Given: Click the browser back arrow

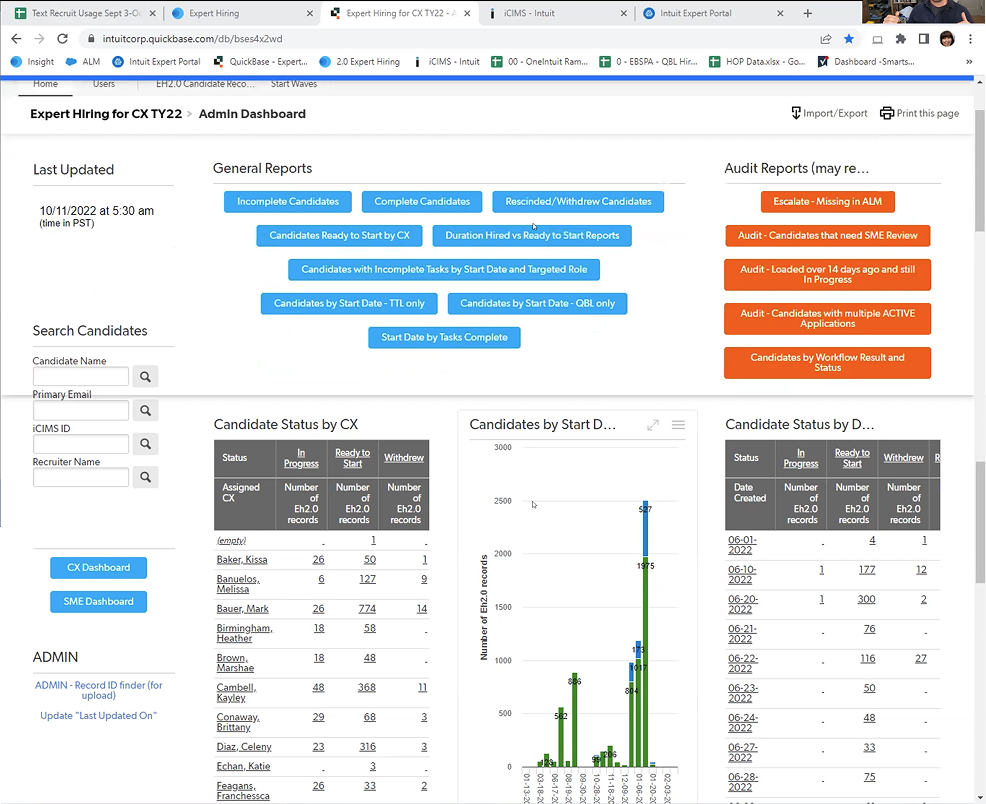Looking at the screenshot, I should (16, 39).
